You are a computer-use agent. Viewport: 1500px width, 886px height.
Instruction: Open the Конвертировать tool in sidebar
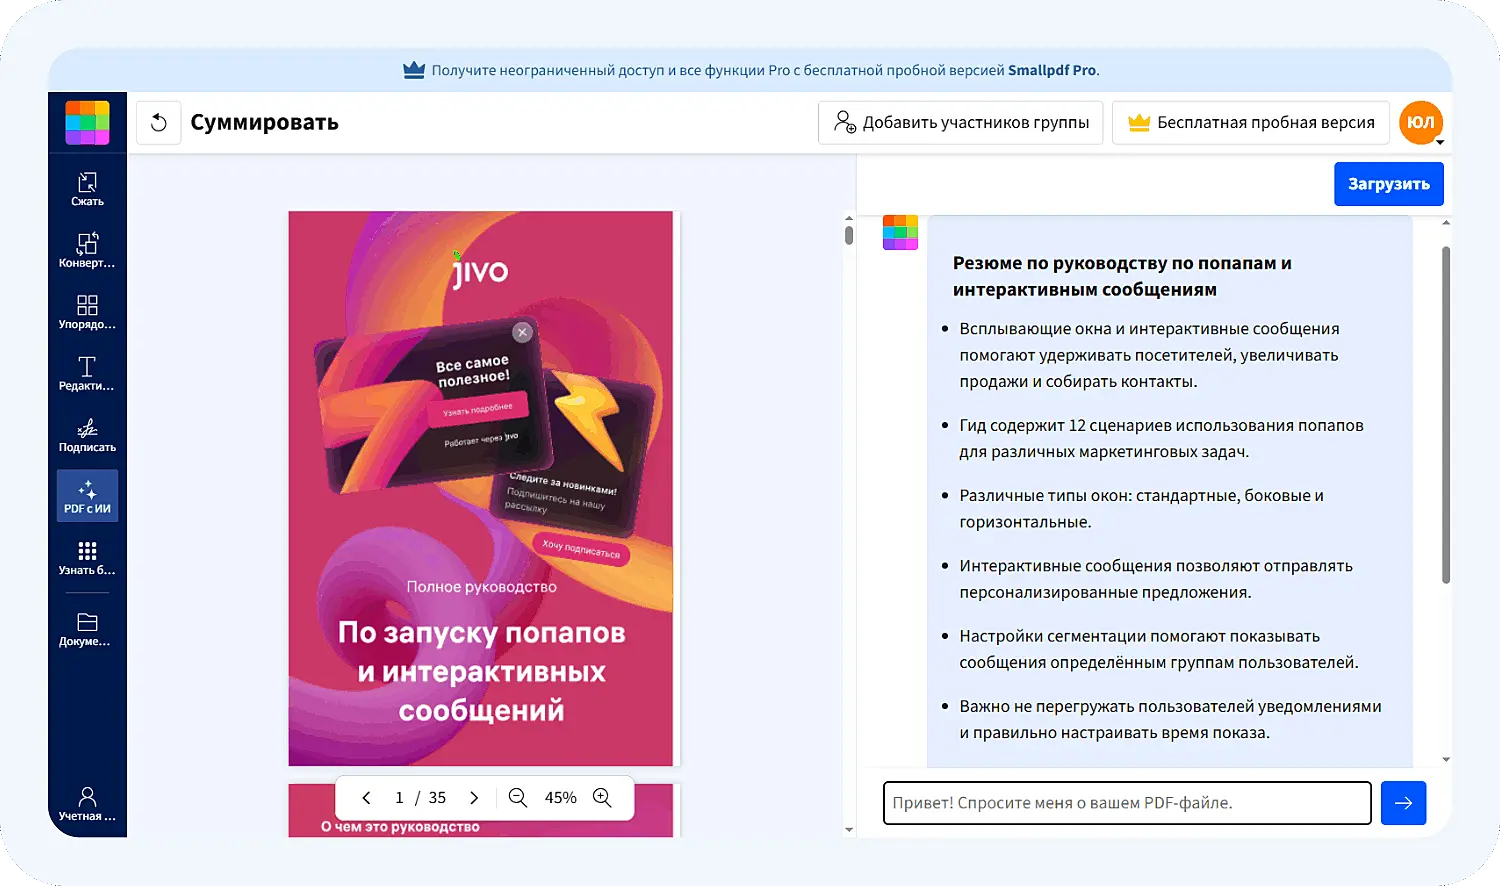(x=87, y=250)
